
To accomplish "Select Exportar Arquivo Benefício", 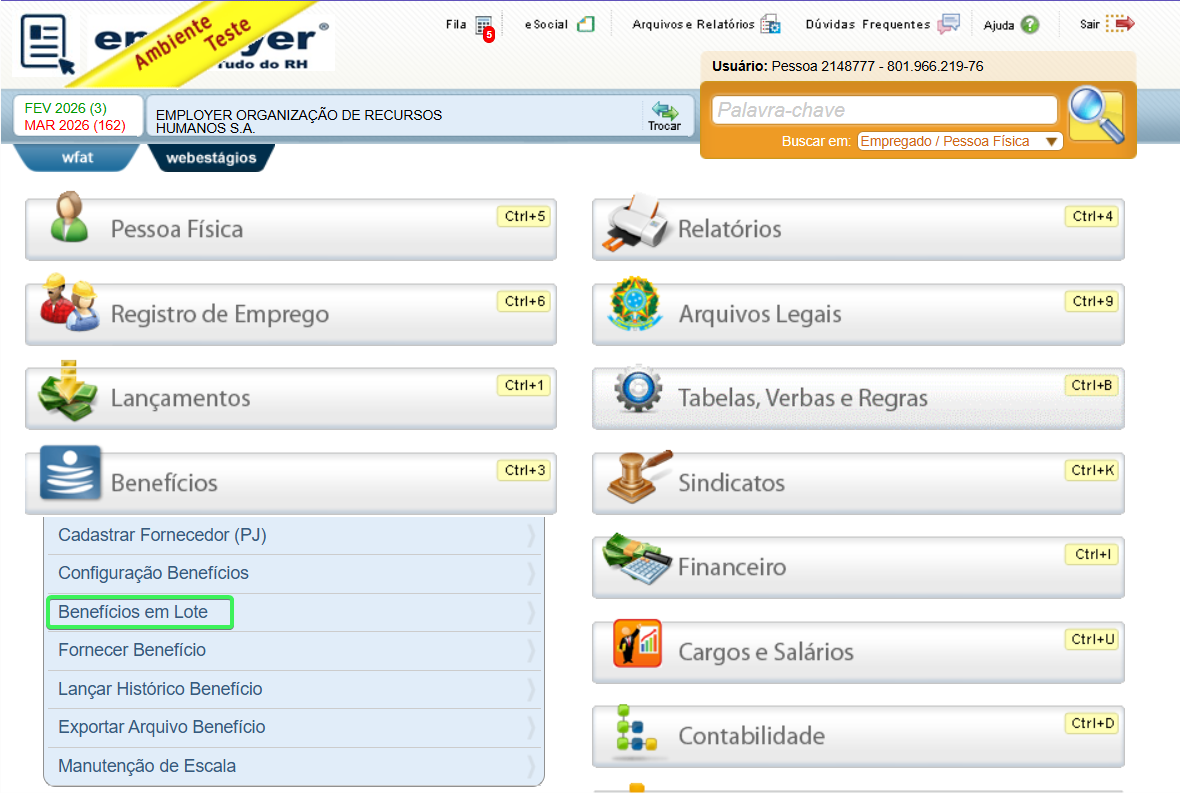I will coord(294,728).
